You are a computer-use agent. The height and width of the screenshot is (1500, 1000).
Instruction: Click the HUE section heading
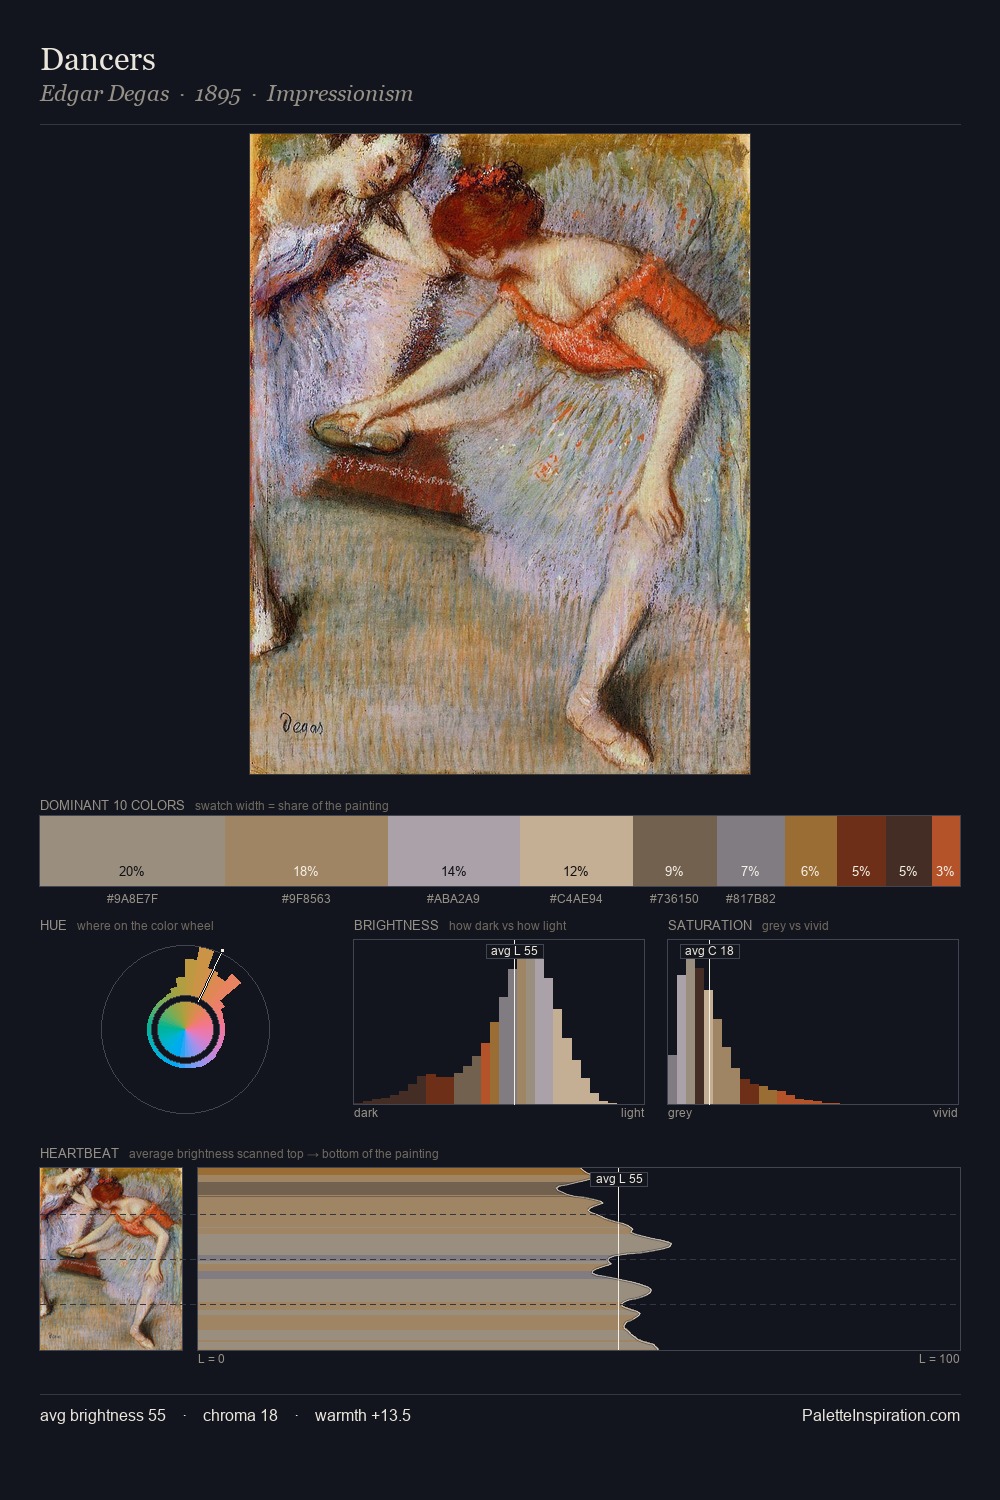coord(53,925)
